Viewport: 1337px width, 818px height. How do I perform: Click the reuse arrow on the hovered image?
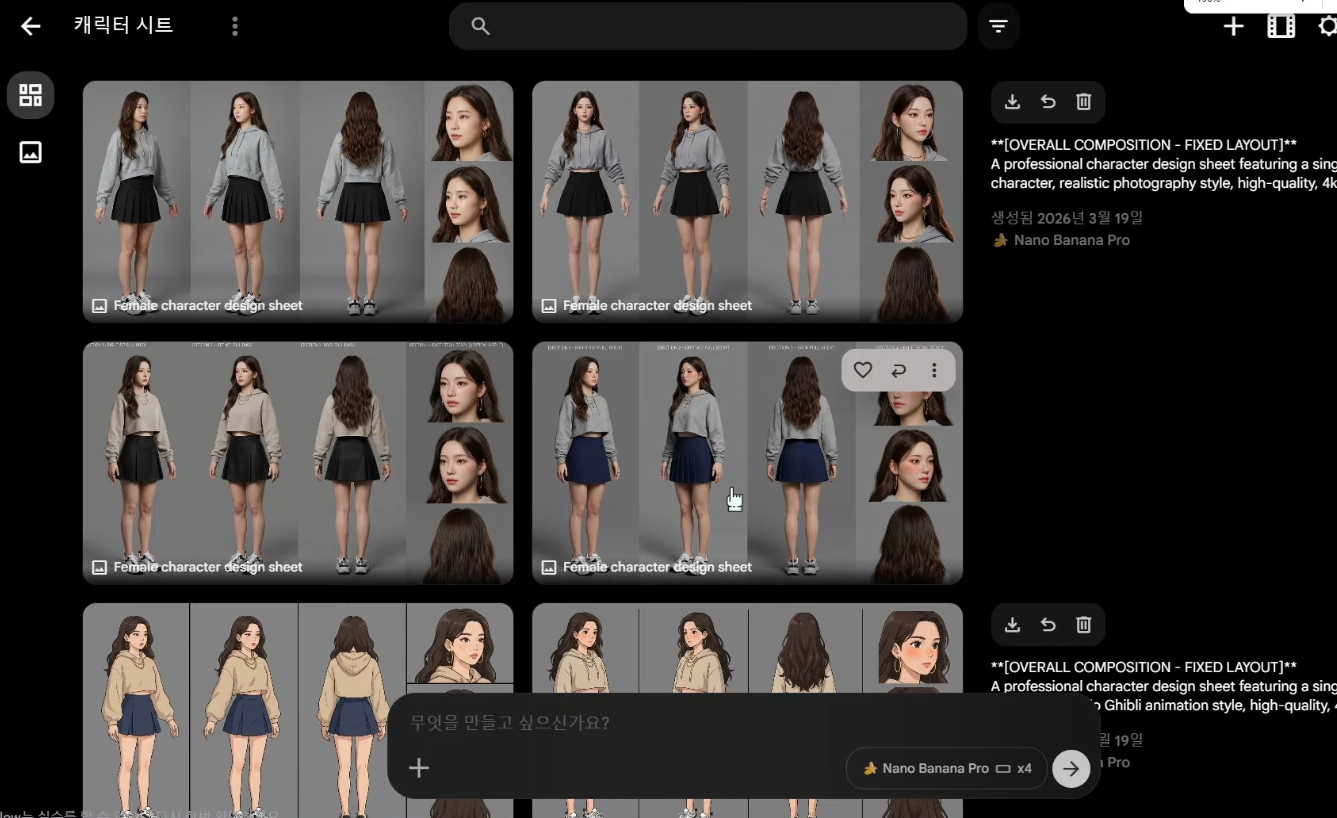click(x=898, y=371)
